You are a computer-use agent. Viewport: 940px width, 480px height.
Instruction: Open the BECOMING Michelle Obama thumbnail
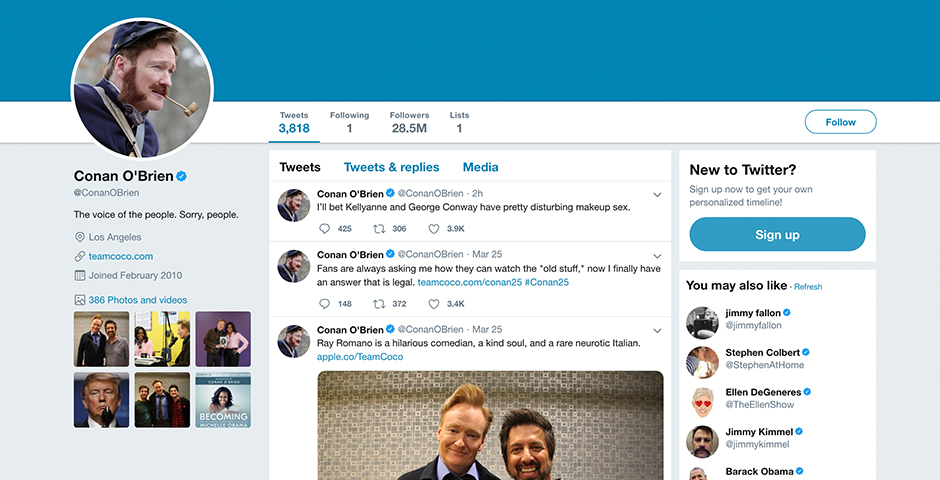pos(223,400)
